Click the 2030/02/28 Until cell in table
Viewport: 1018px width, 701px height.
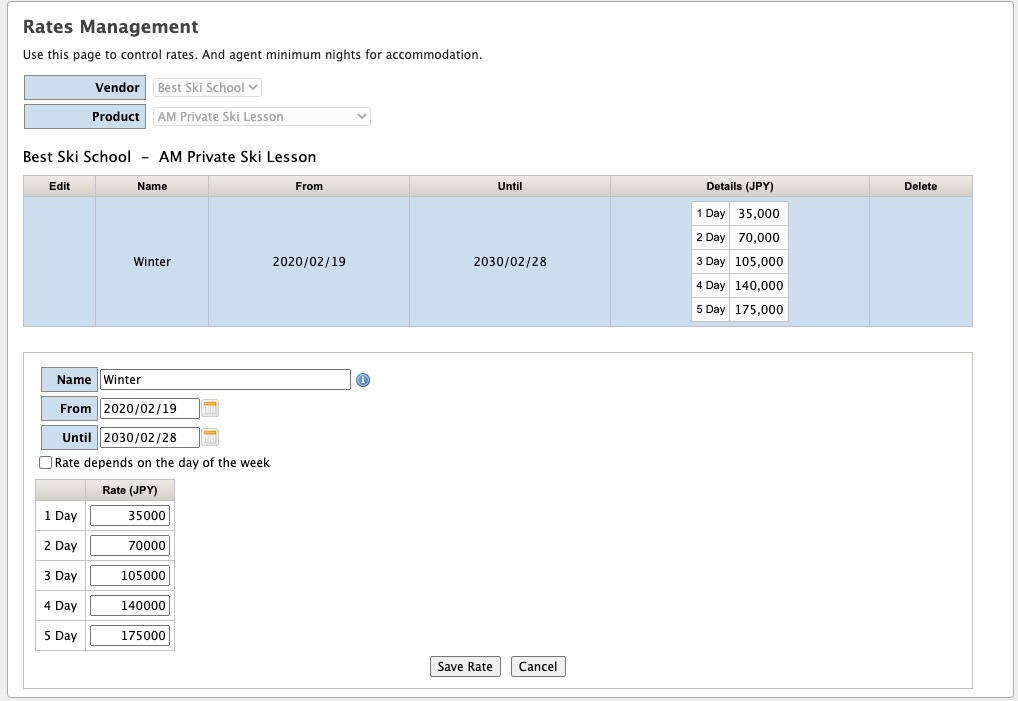point(510,262)
